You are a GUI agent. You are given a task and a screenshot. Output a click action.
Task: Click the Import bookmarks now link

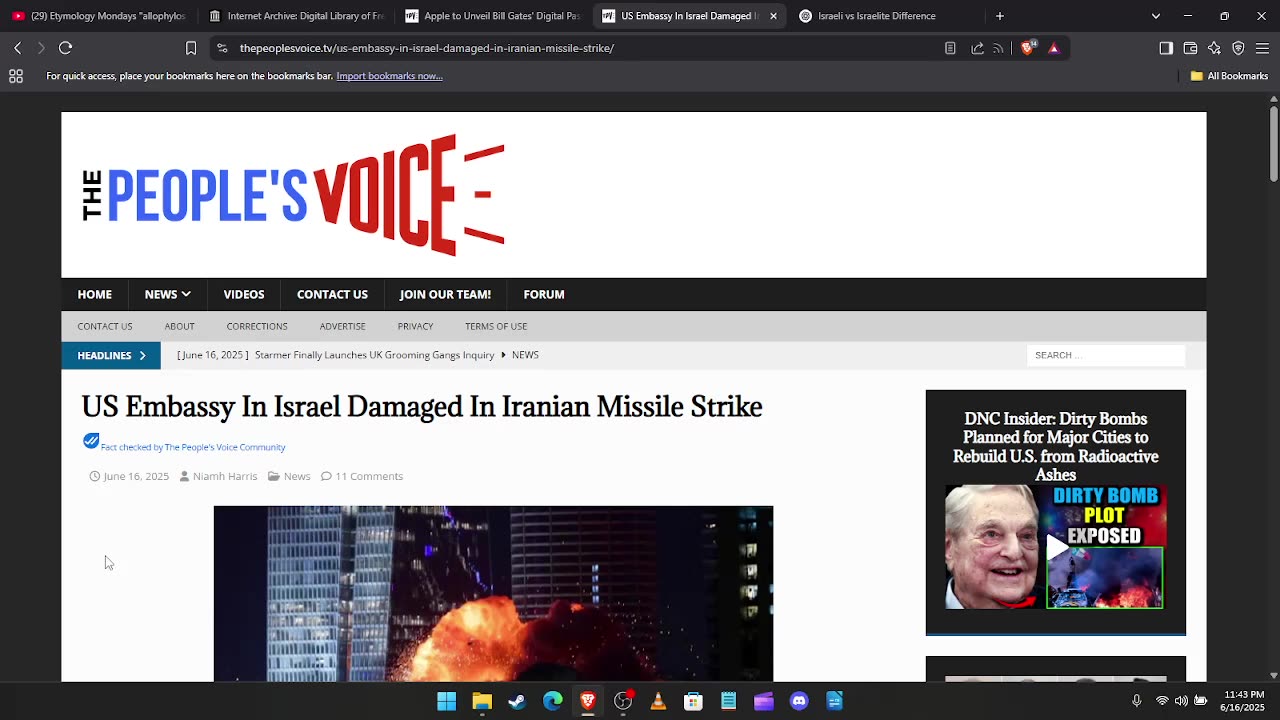coord(389,76)
